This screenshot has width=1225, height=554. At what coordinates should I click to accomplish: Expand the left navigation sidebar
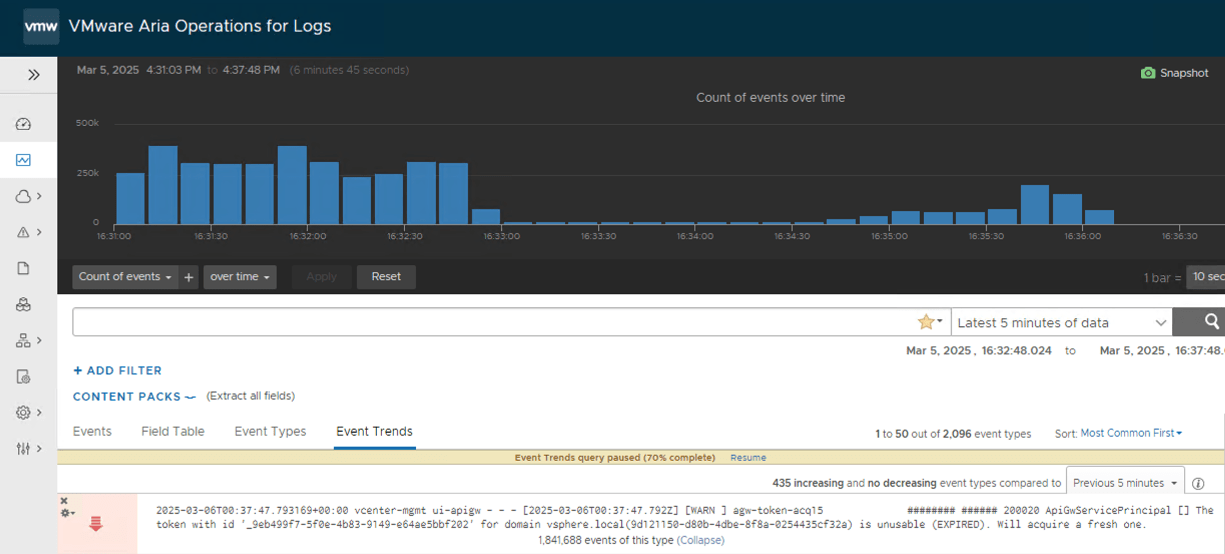tap(33, 74)
